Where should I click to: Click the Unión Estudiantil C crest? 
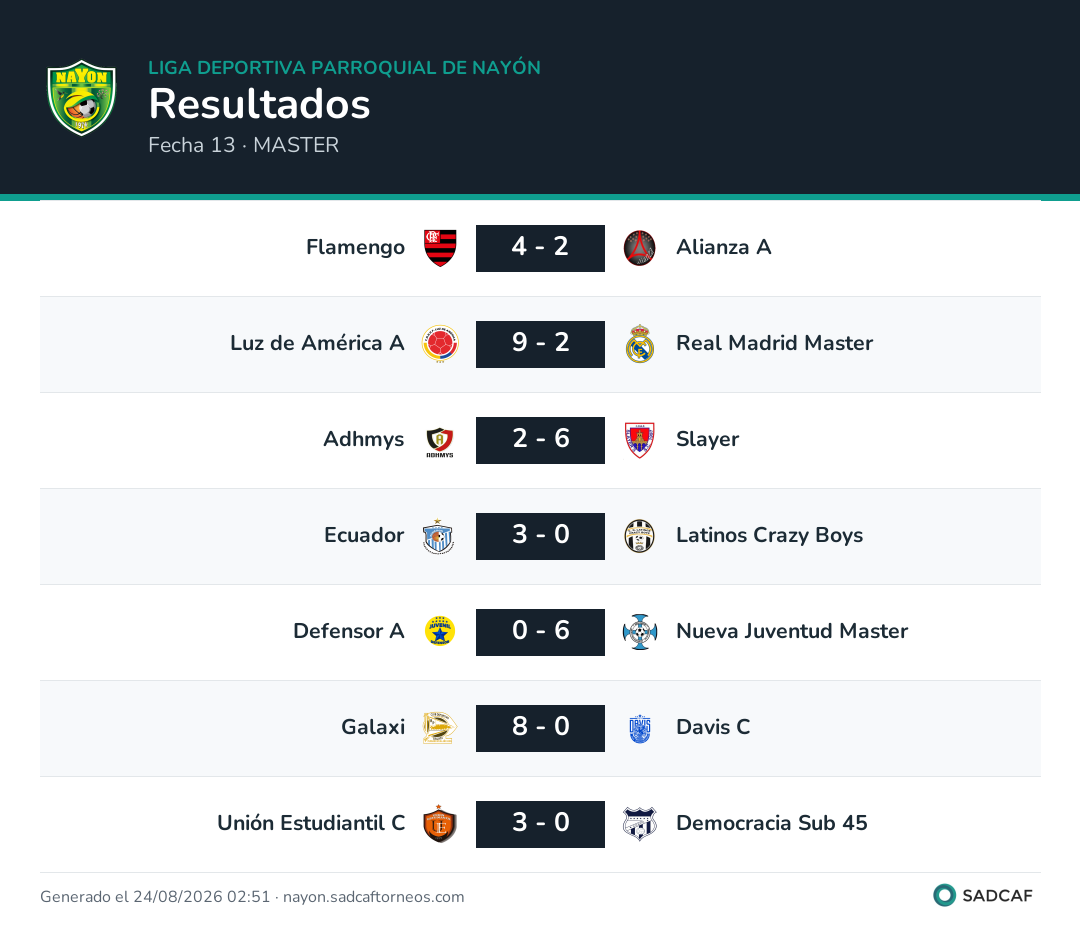pyautogui.click(x=440, y=824)
